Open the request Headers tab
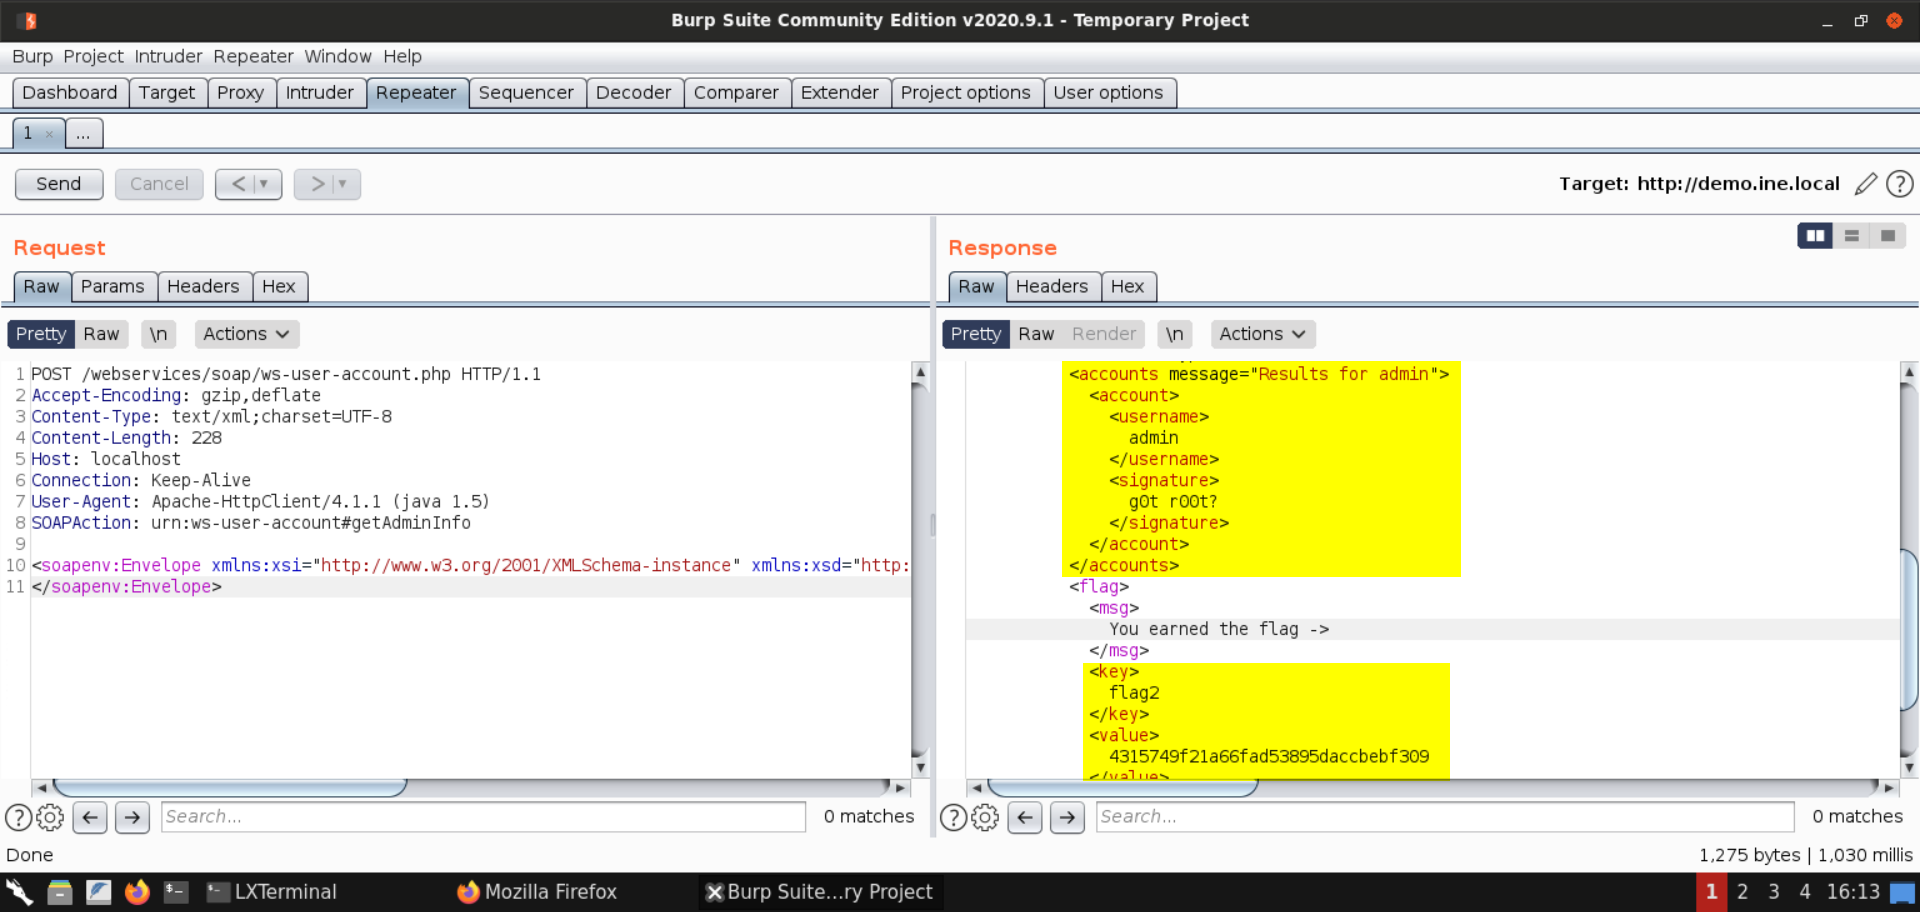The height and width of the screenshot is (912, 1920). [203, 287]
